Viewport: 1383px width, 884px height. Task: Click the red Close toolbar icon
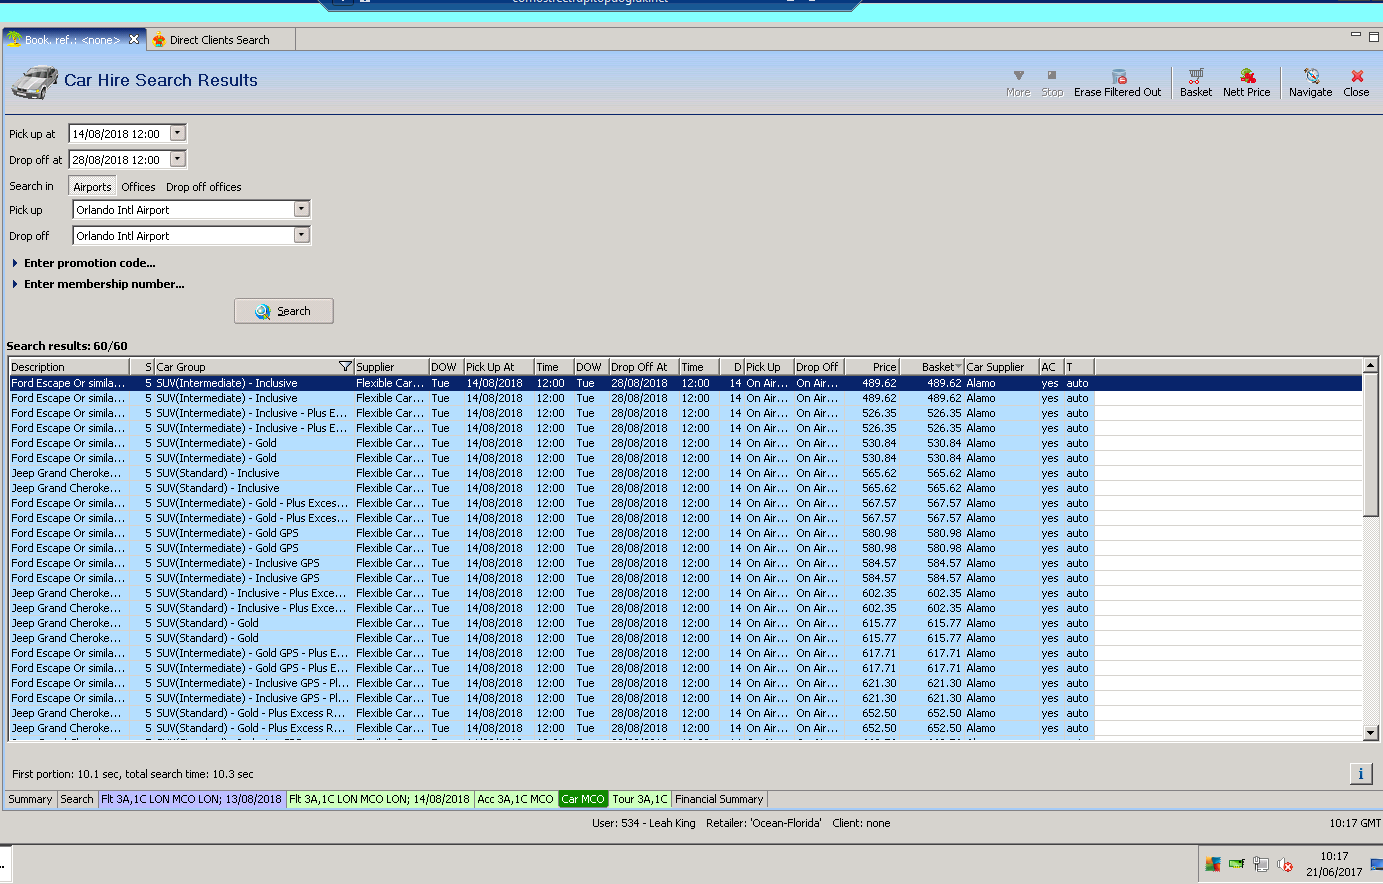pos(1356,81)
